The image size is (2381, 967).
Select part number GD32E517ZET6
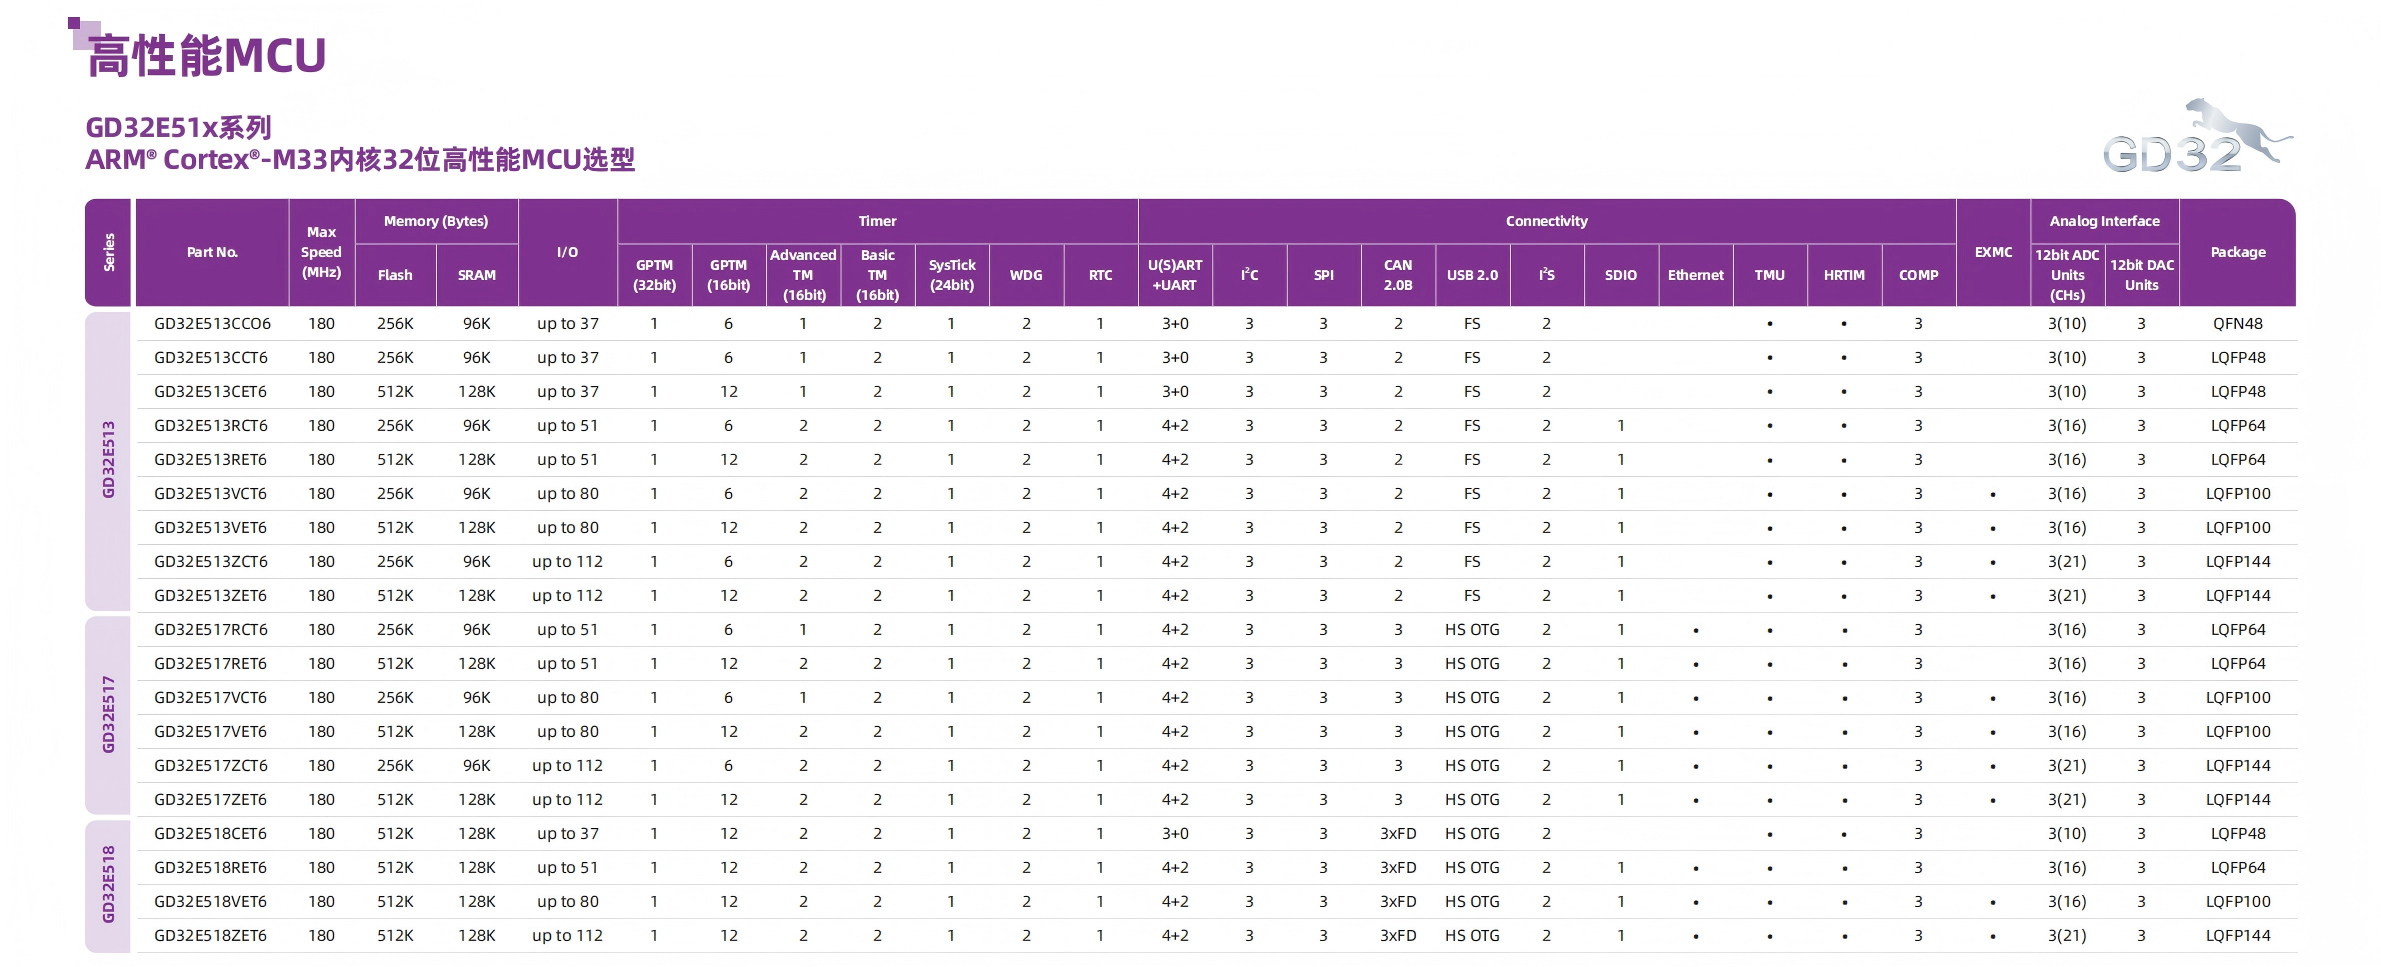210,800
